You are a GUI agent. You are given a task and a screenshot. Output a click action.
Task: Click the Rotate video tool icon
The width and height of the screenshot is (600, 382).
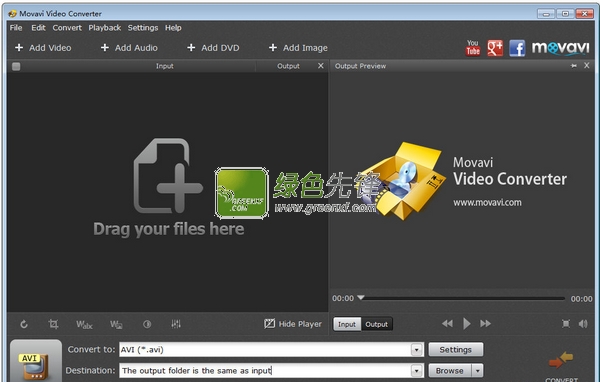pyautogui.click(x=24, y=324)
